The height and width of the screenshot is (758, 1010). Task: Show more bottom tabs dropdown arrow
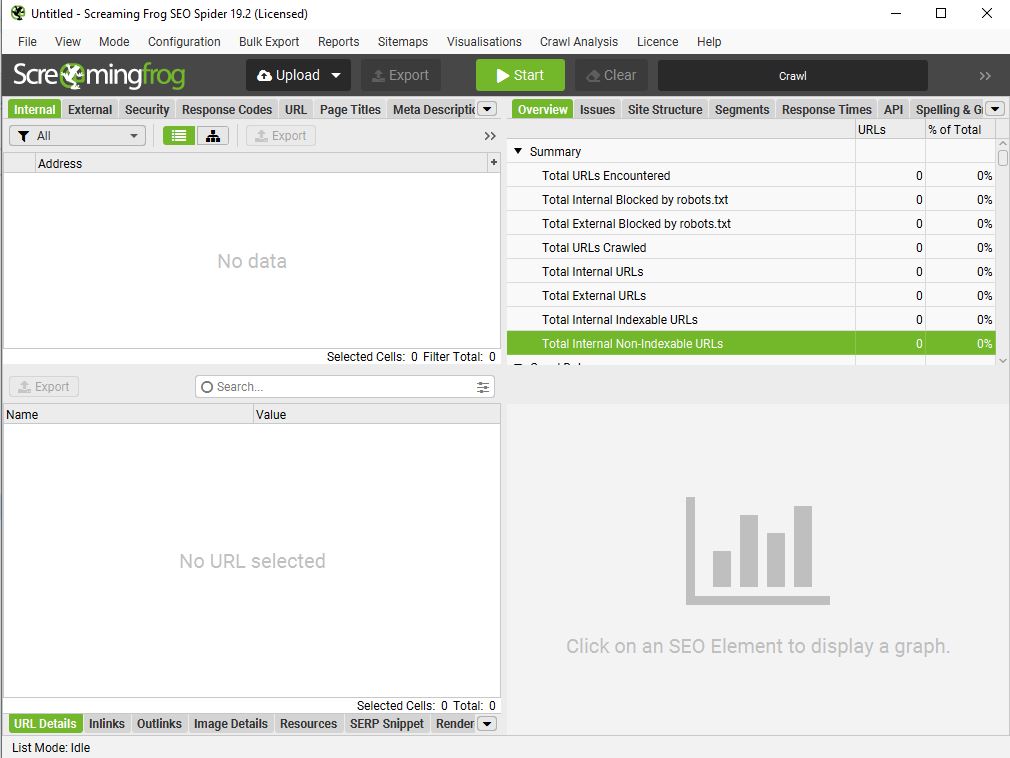(x=487, y=724)
